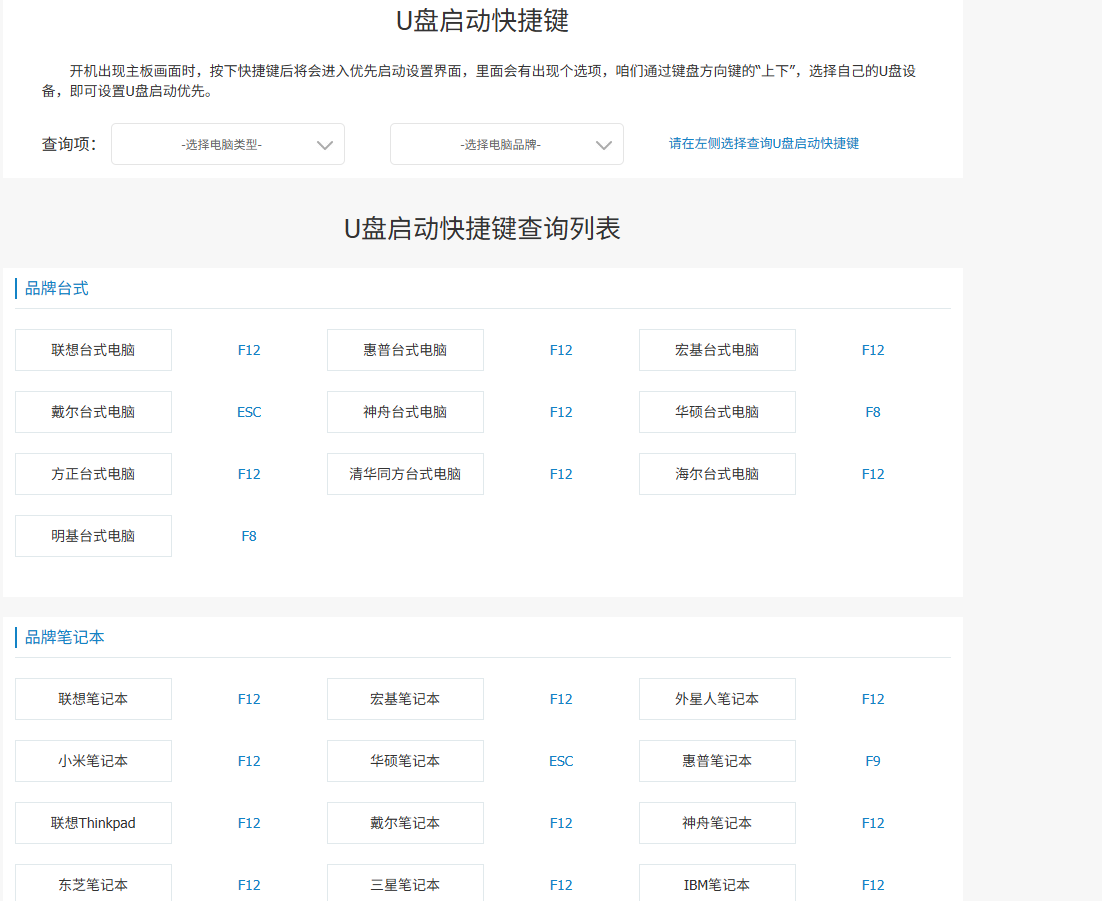1102x901 pixels.
Task: Choose the 华硕台式电脑 entry
Action: (718, 412)
